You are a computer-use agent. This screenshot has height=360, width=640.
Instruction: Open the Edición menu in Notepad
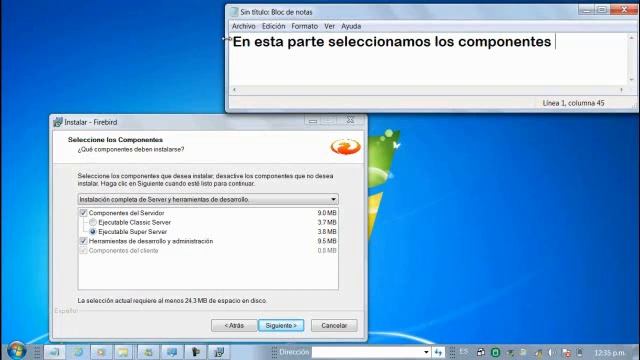click(273, 26)
